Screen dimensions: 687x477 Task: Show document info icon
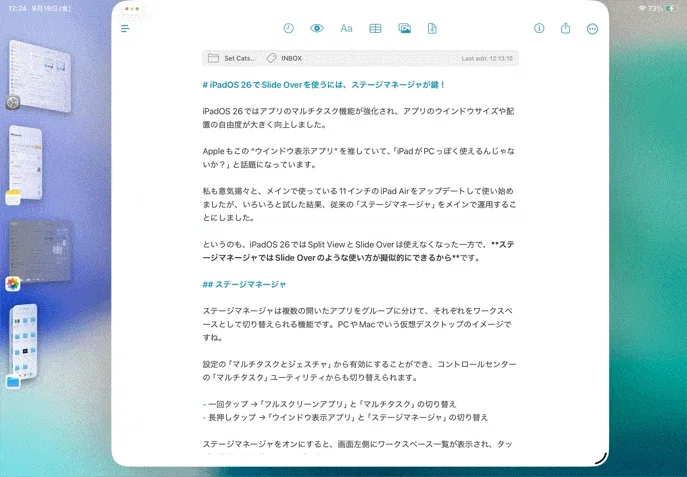(x=539, y=28)
